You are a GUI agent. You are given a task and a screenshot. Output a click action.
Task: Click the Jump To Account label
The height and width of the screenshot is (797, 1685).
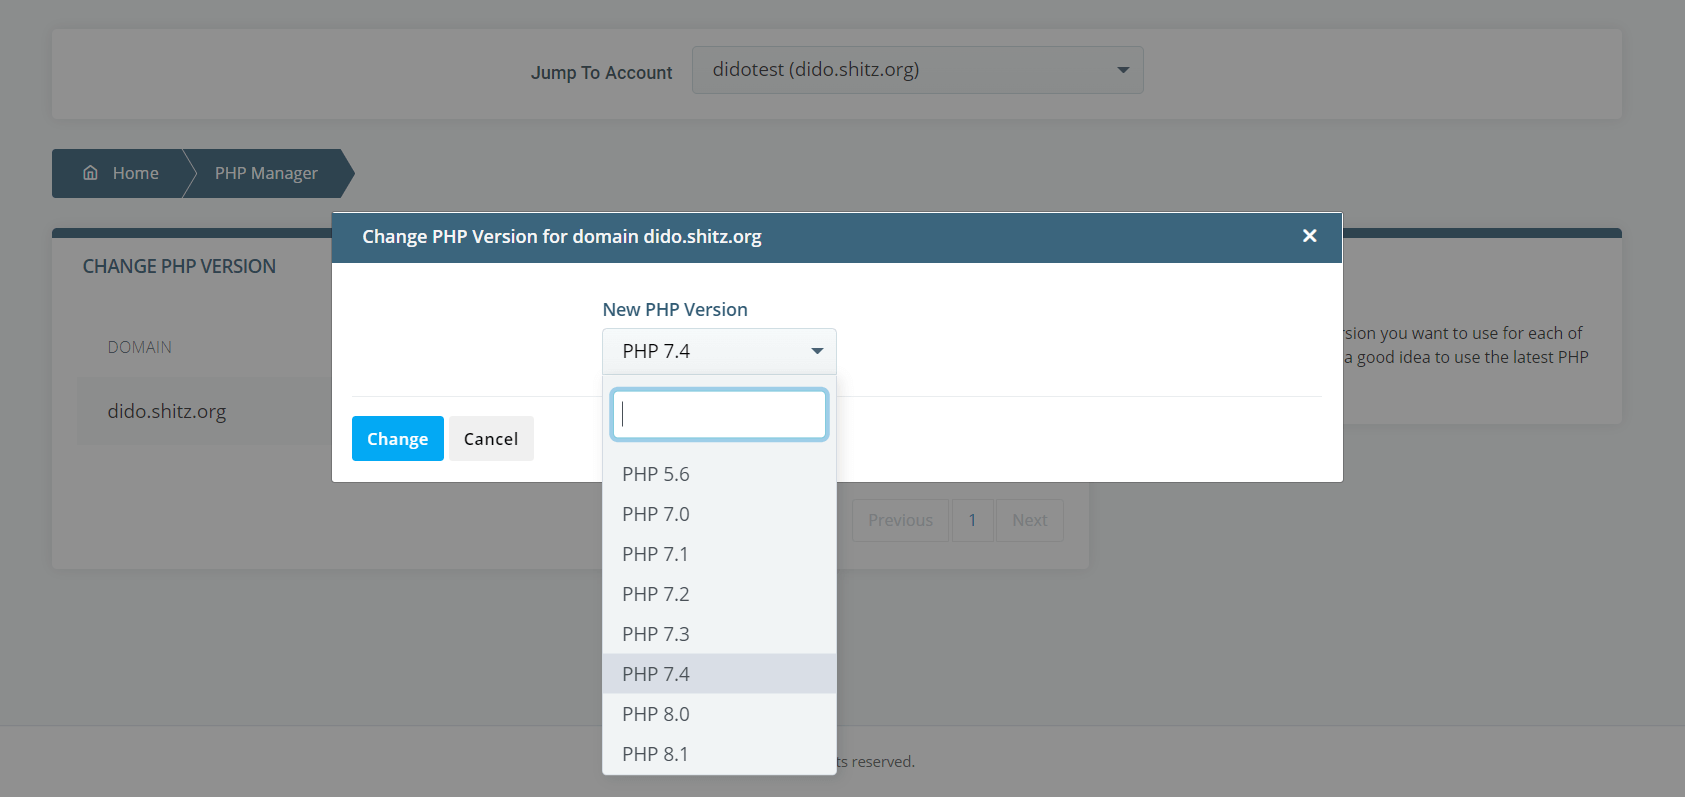click(x=601, y=72)
